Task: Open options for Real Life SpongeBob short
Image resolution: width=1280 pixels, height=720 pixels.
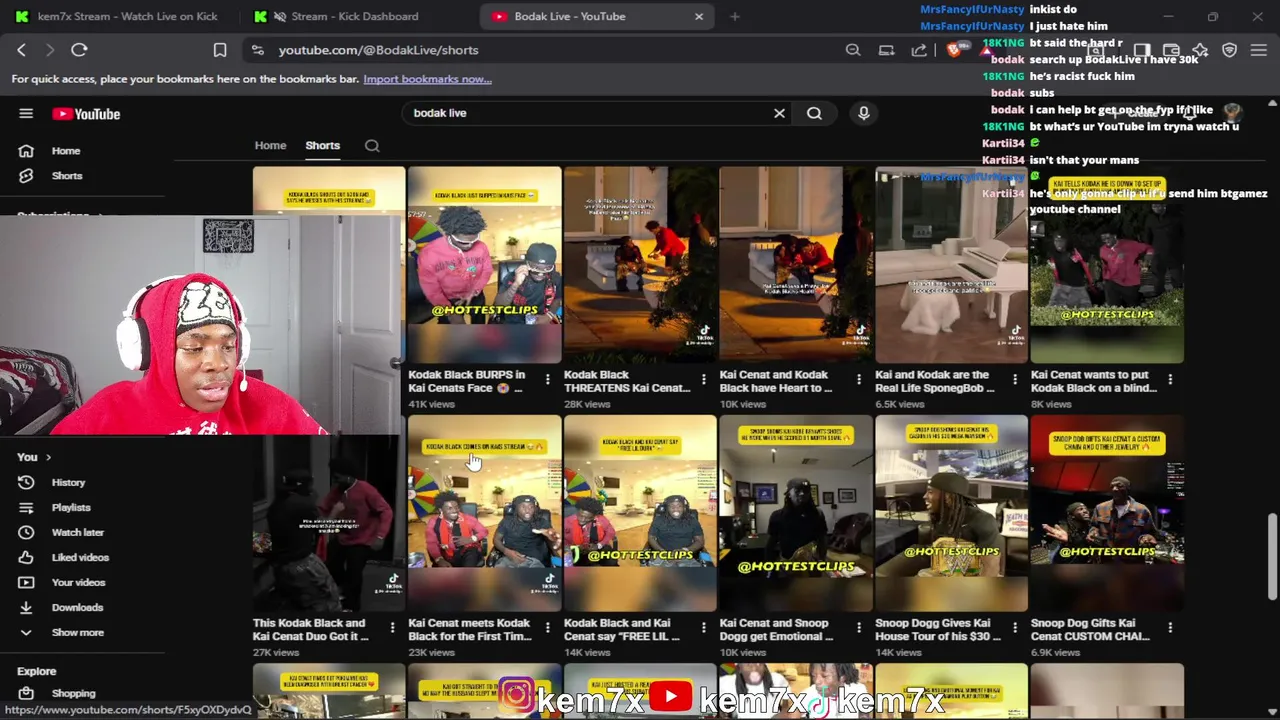Action: 1014,379
